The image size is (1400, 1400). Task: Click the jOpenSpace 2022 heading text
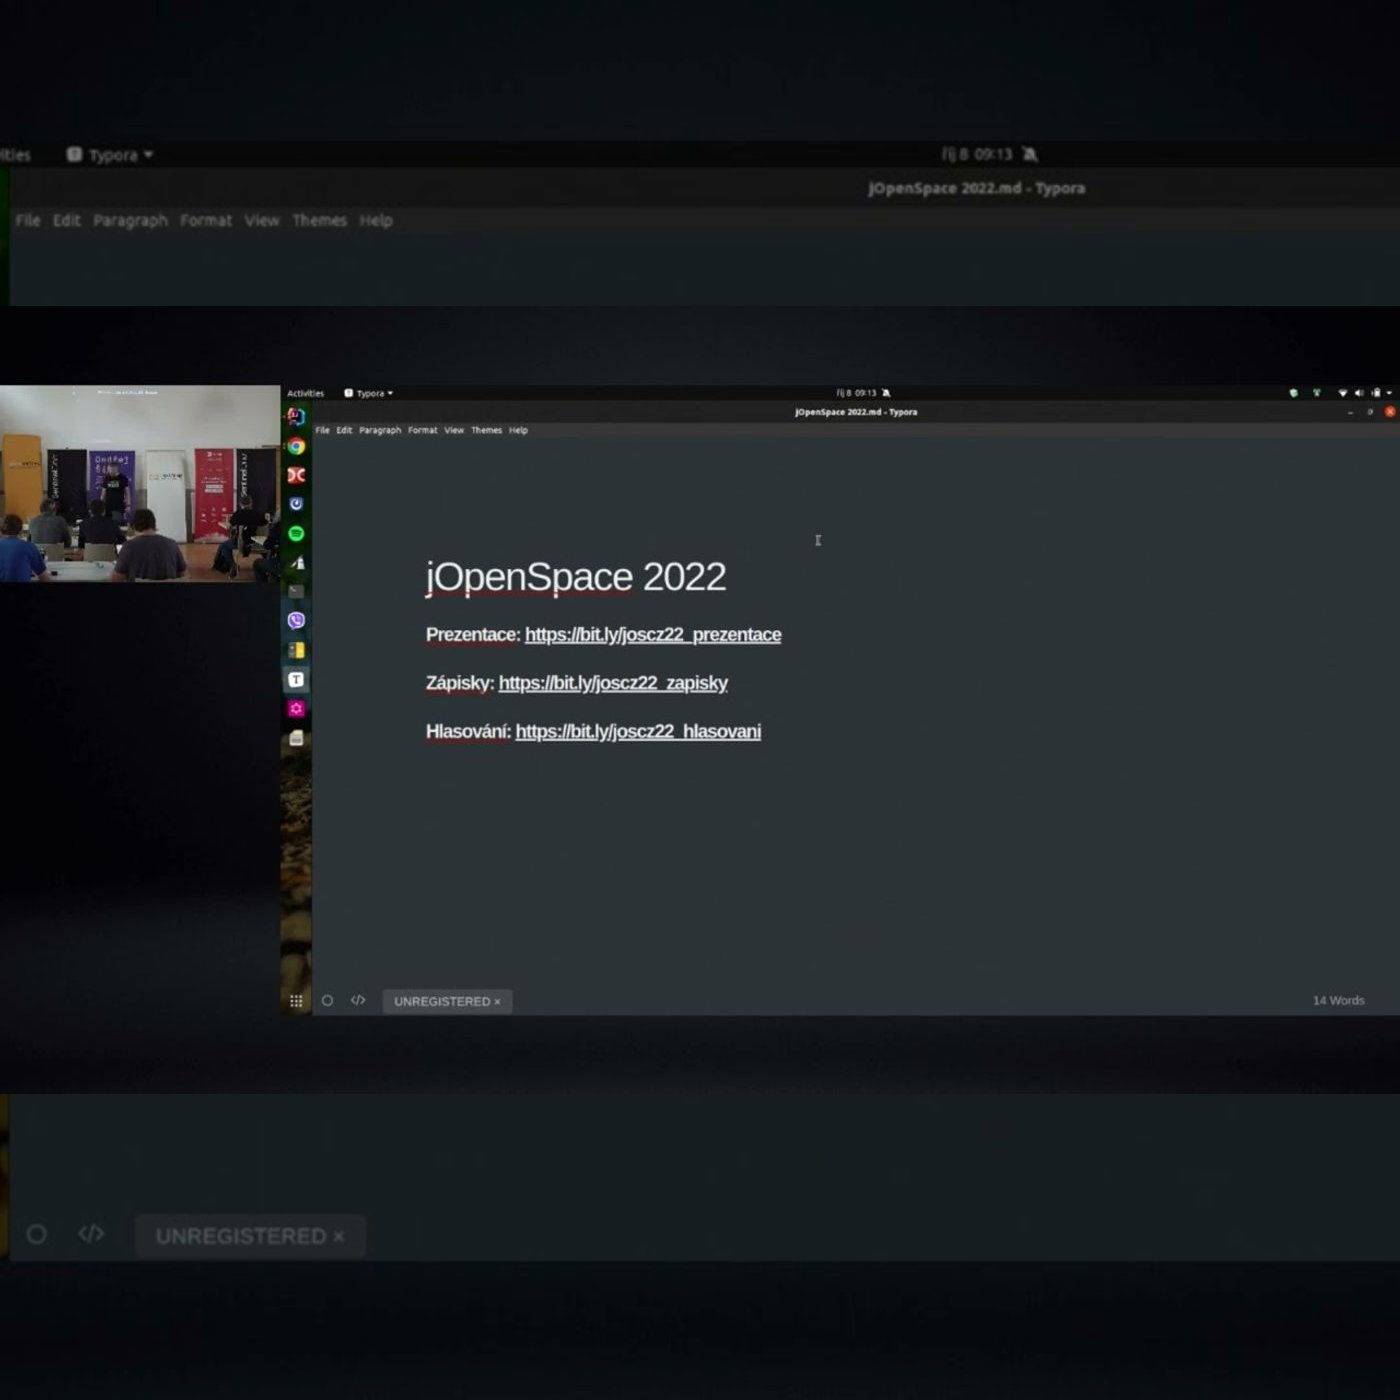coord(576,577)
